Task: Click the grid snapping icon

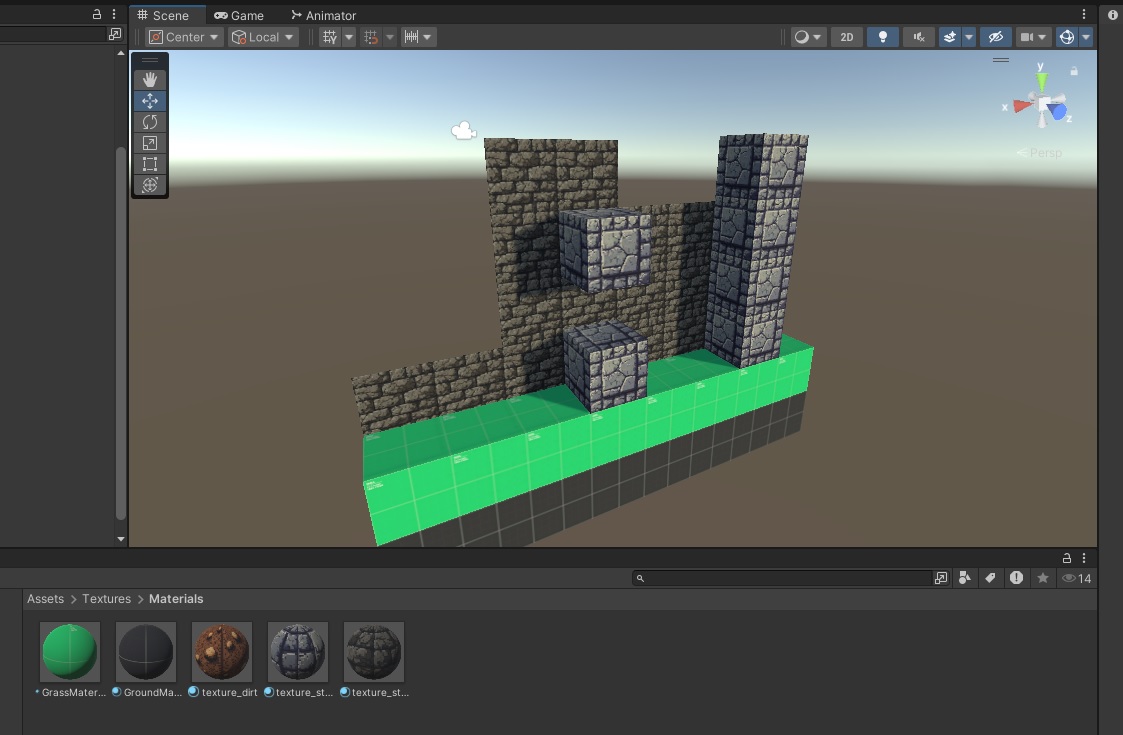Action: click(x=371, y=37)
